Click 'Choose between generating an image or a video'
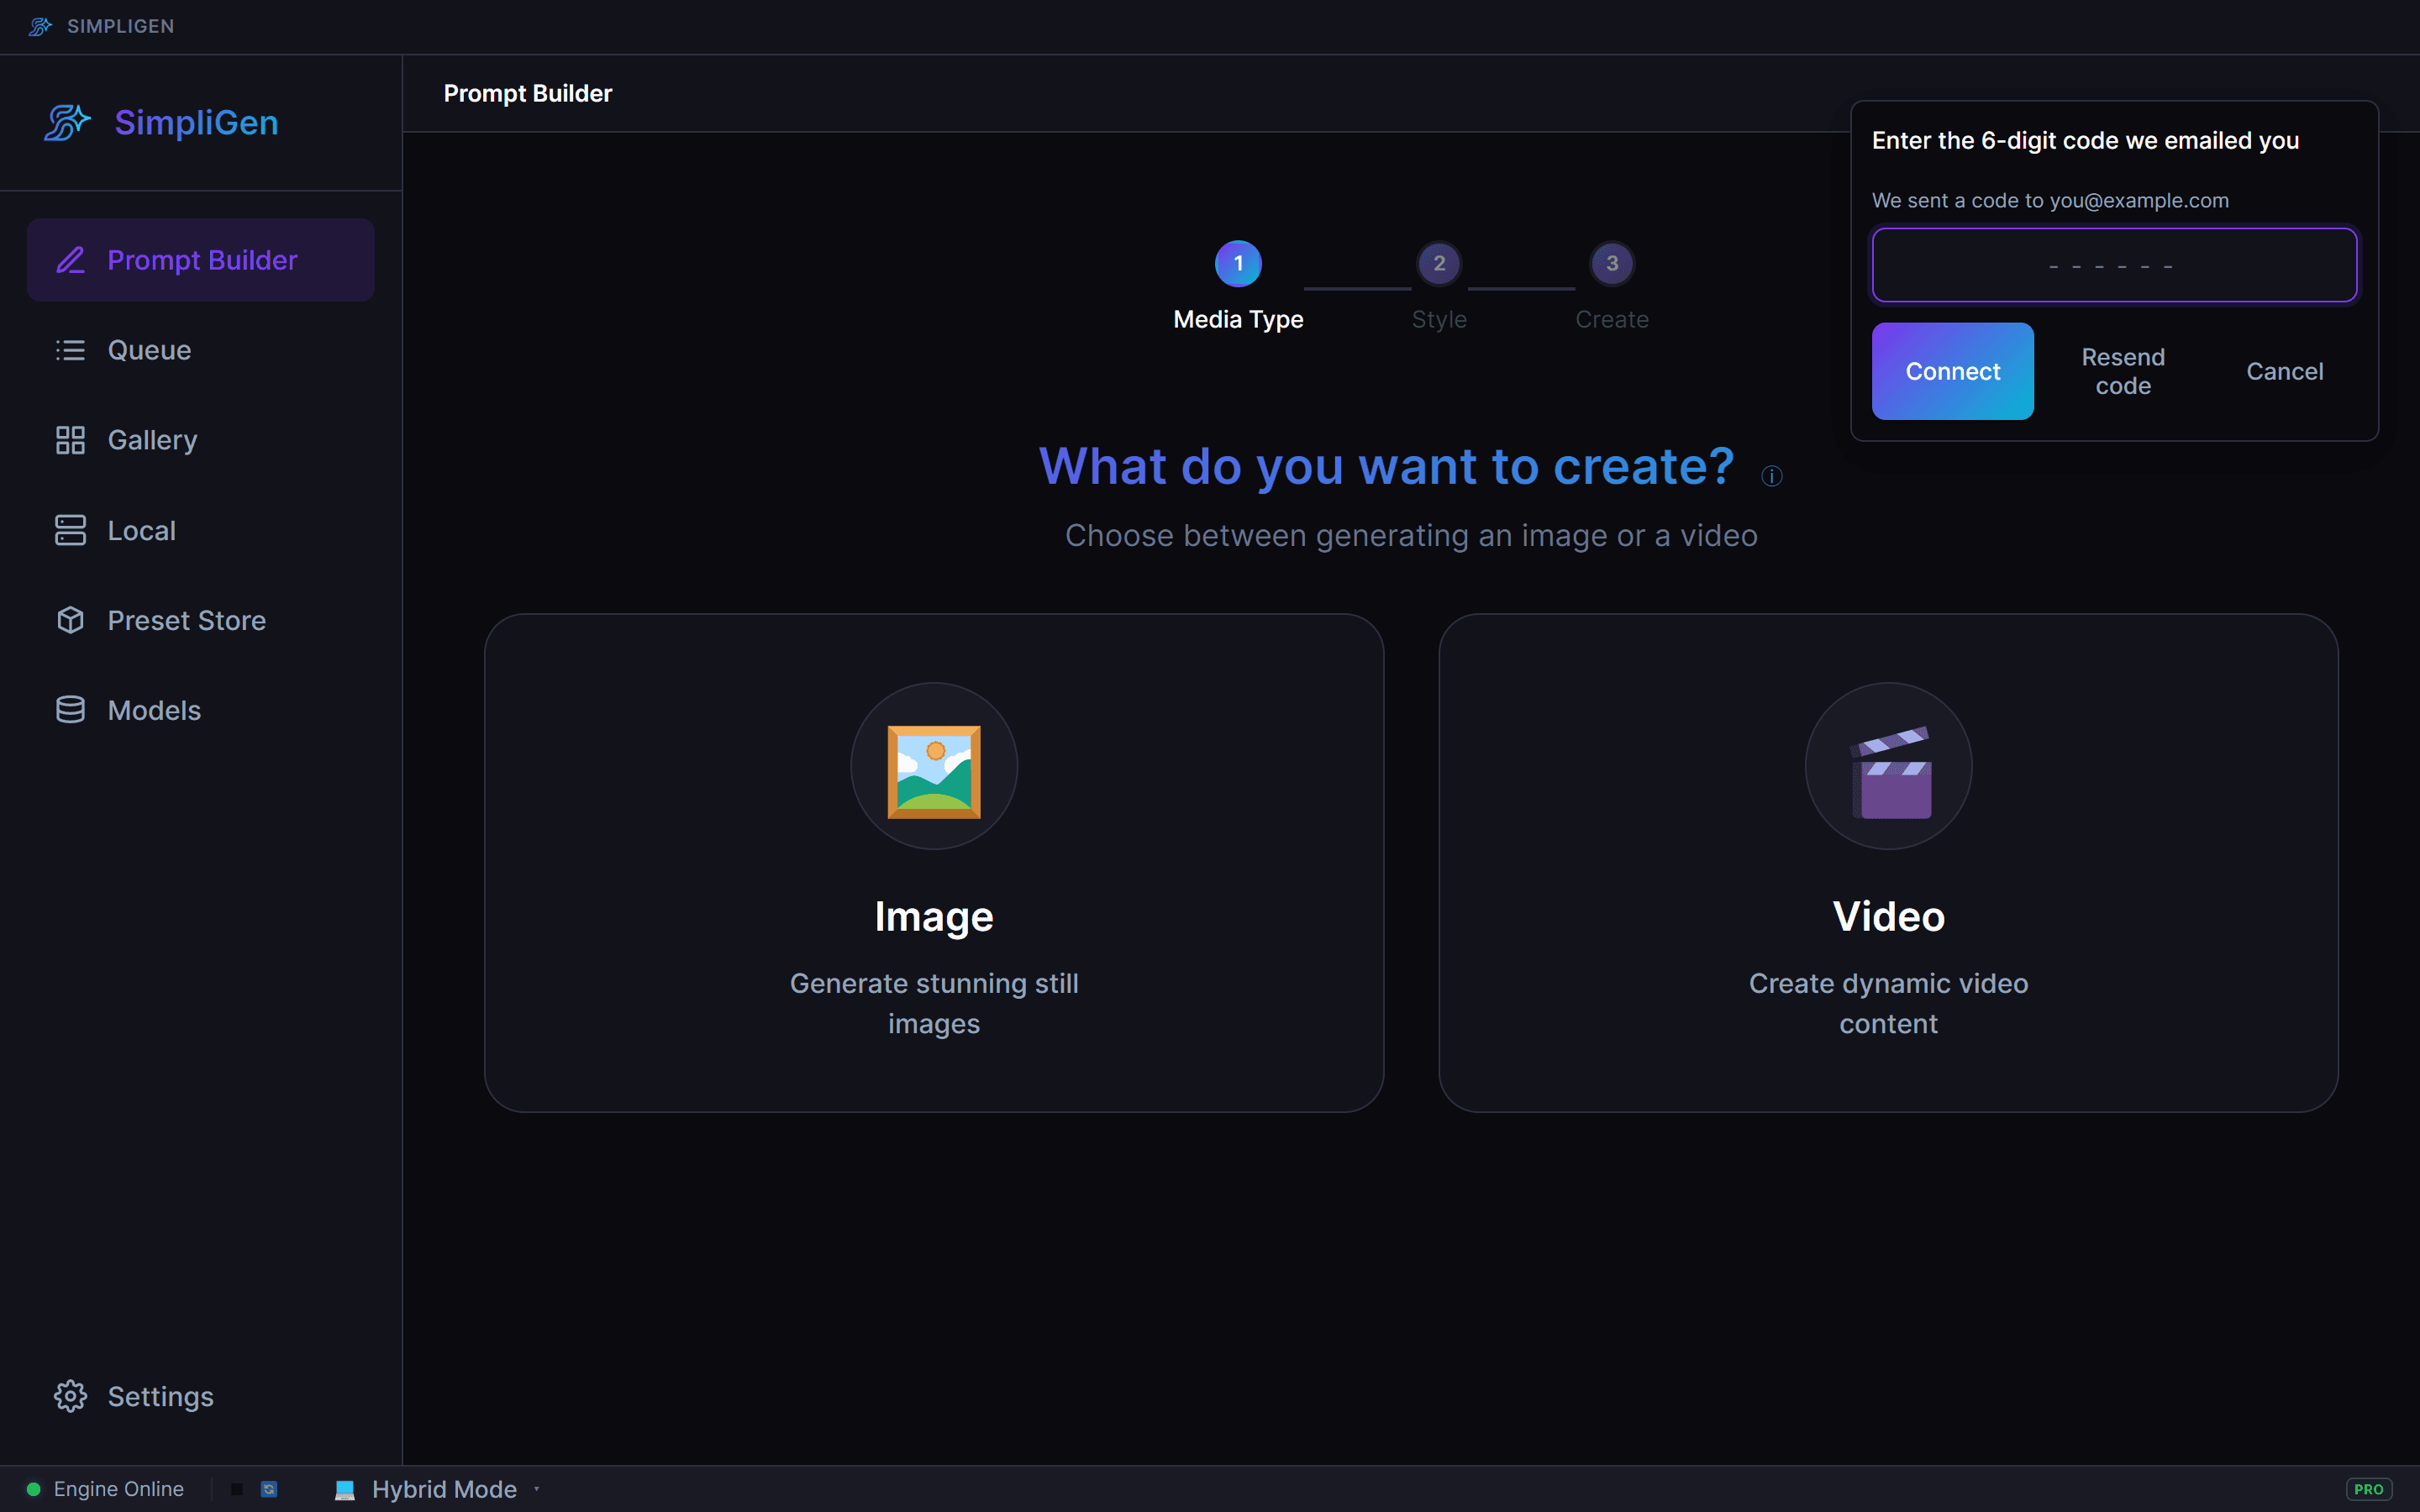 [x=1411, y=536]
